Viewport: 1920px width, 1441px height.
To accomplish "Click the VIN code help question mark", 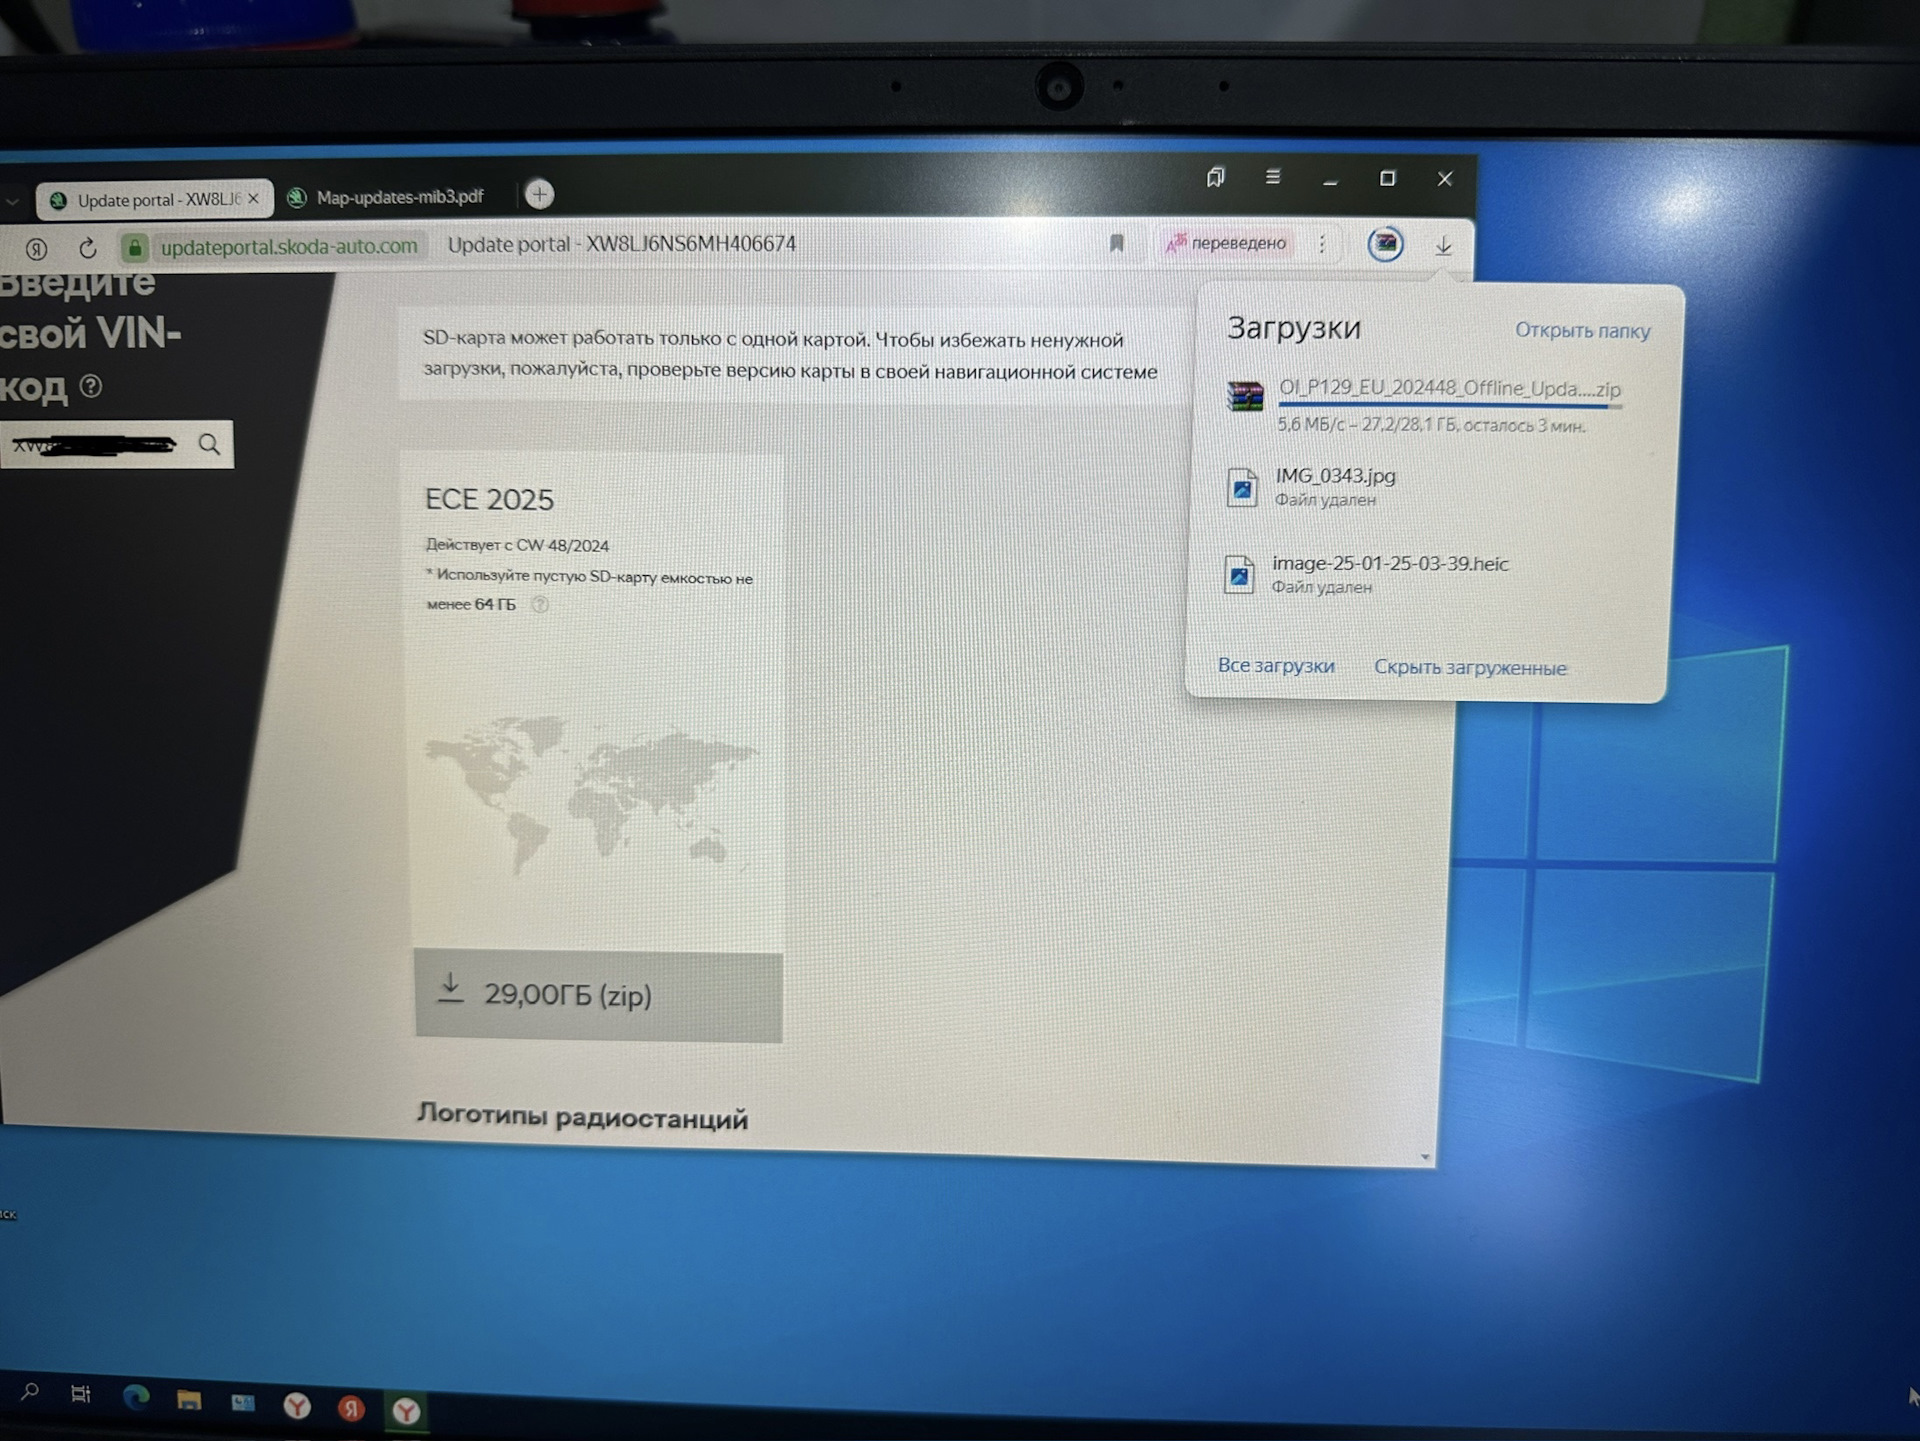I will 90,386.
